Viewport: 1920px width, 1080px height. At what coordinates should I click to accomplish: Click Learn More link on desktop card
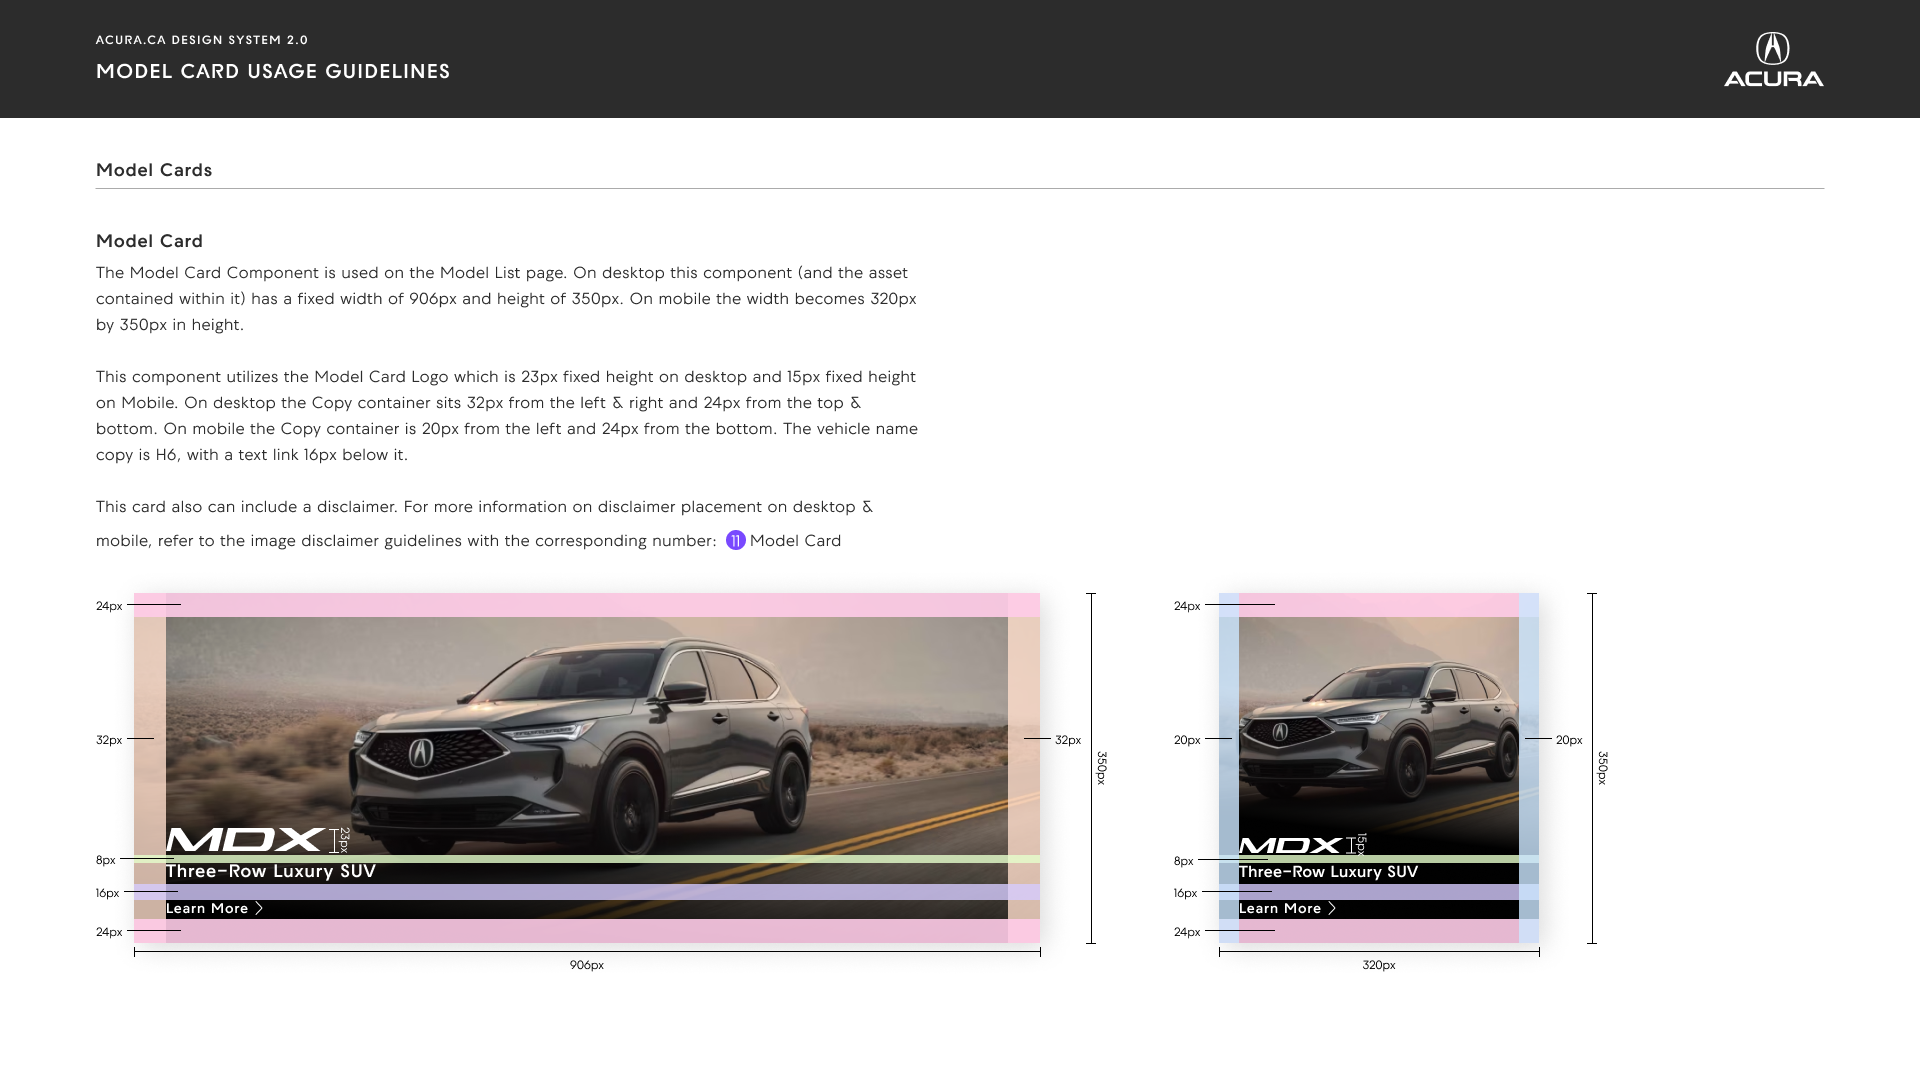click(214, 909)
